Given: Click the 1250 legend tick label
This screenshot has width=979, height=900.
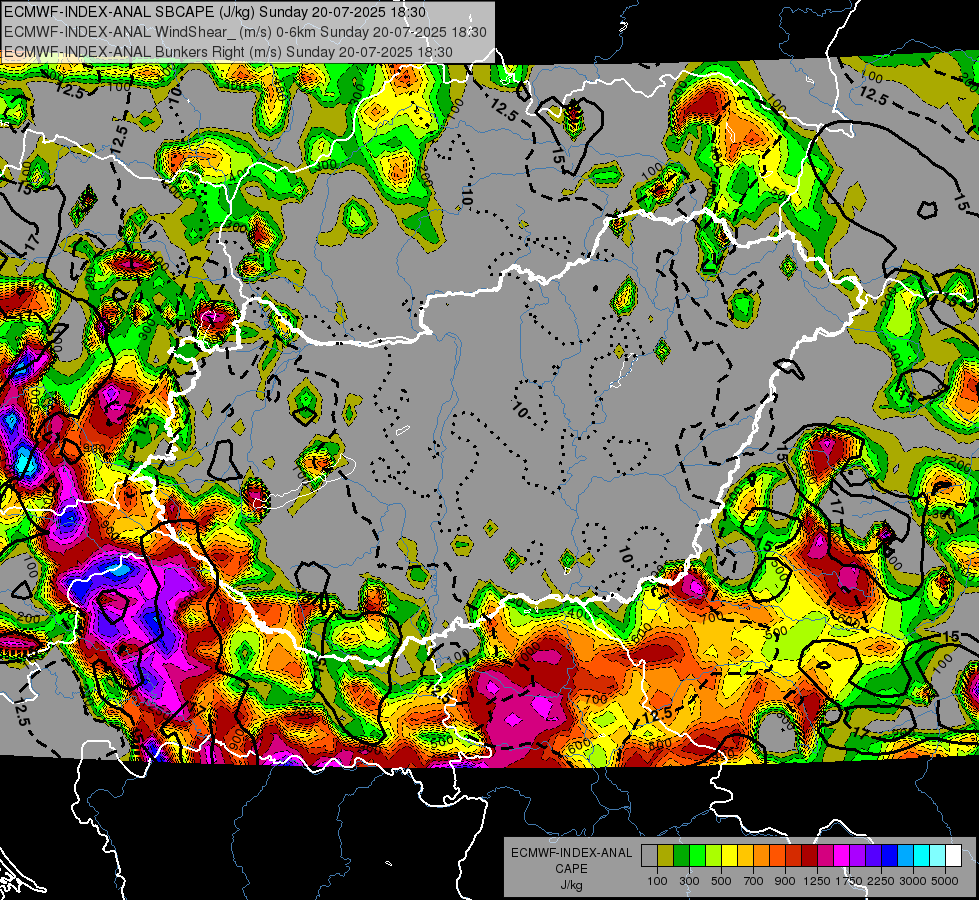Looking at the screenshot, I should pos(817,881).
